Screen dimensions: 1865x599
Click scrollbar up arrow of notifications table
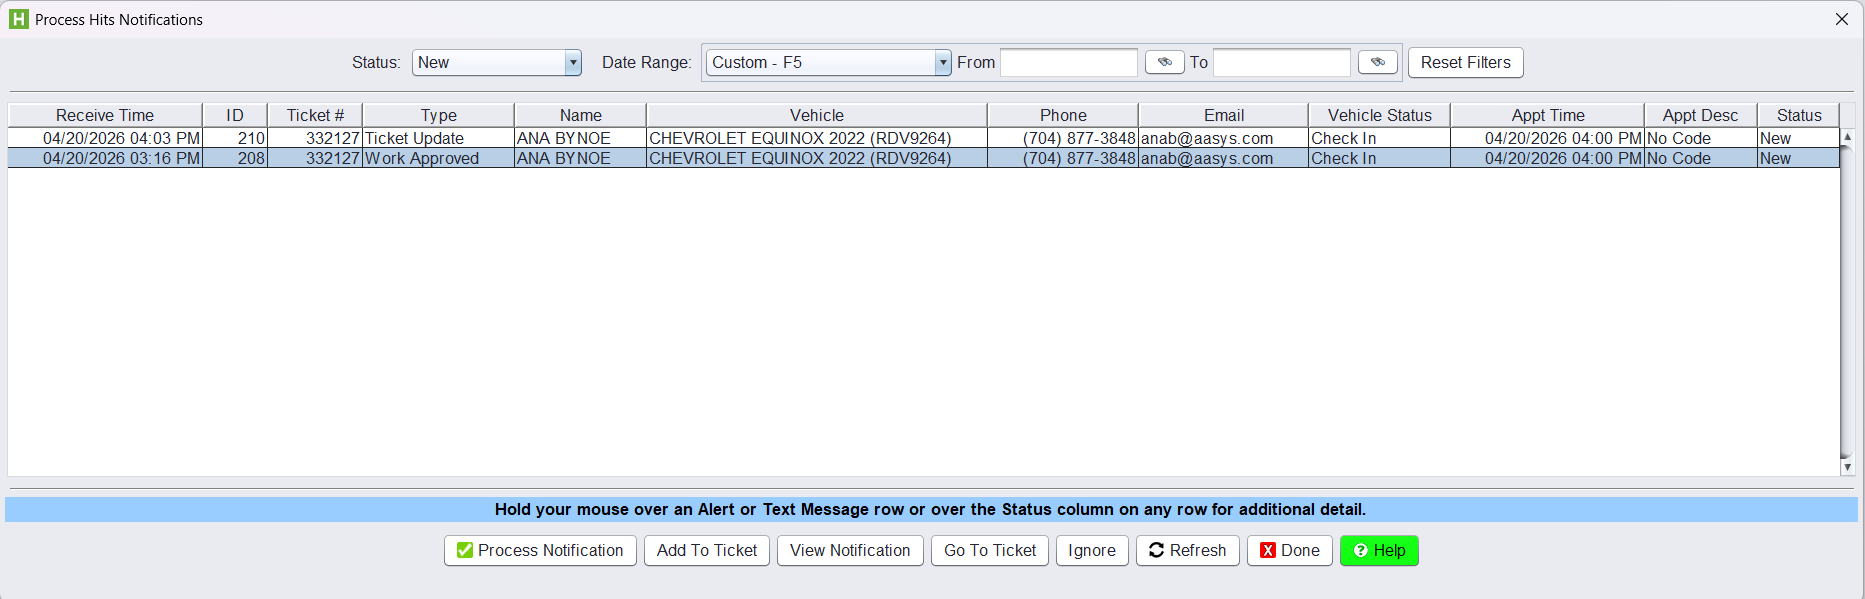1847,136
